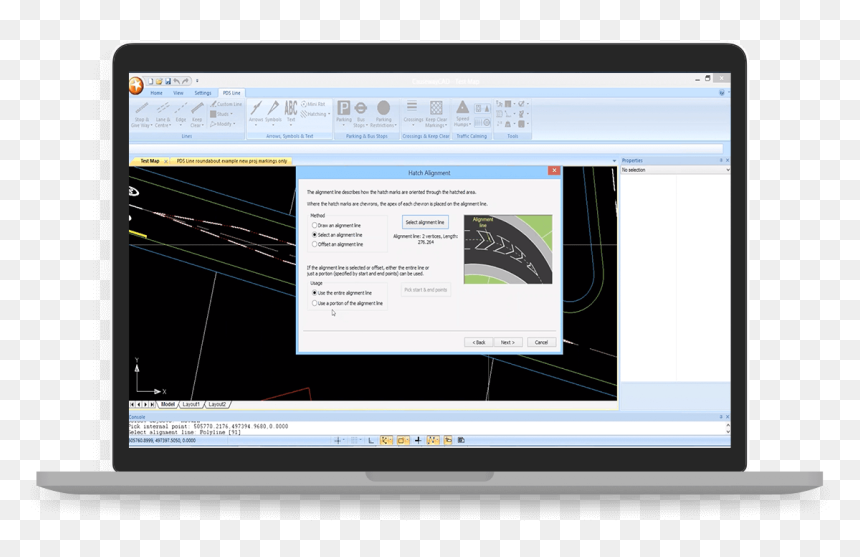Click the Undo arrow icon
The image size is (860, 557).
tap(177, 81)
